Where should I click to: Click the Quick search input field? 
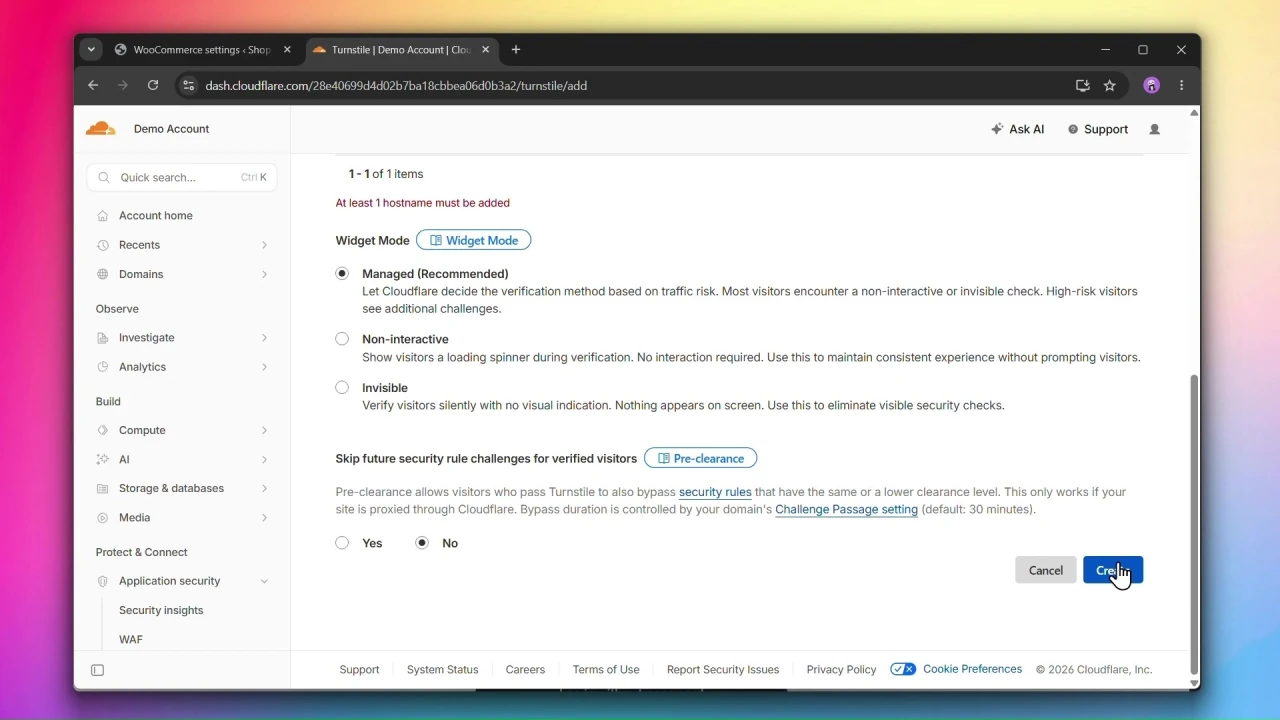point(182,177)
